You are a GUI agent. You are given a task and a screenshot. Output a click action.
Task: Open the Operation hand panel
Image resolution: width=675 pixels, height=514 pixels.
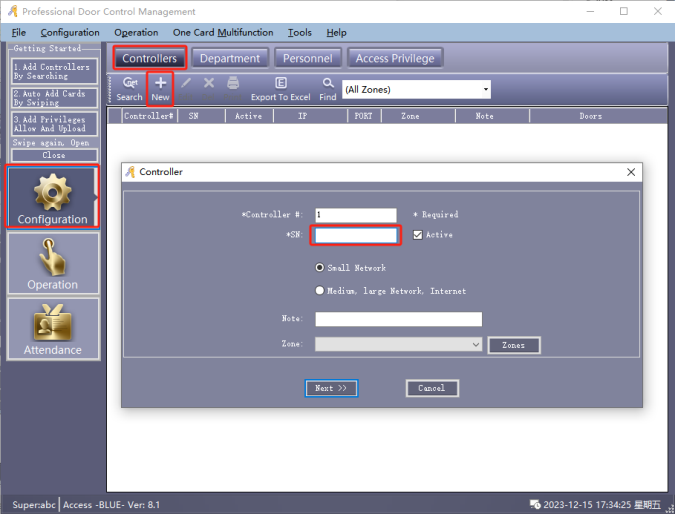[52, 264]
